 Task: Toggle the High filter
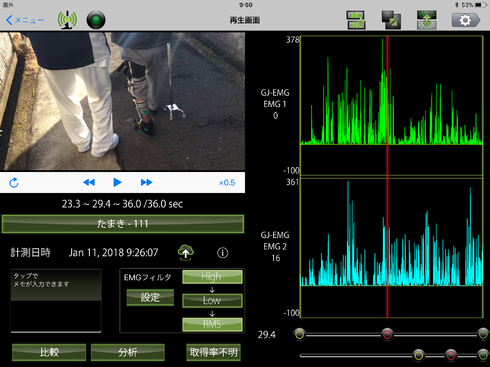(x=212, y=277)
